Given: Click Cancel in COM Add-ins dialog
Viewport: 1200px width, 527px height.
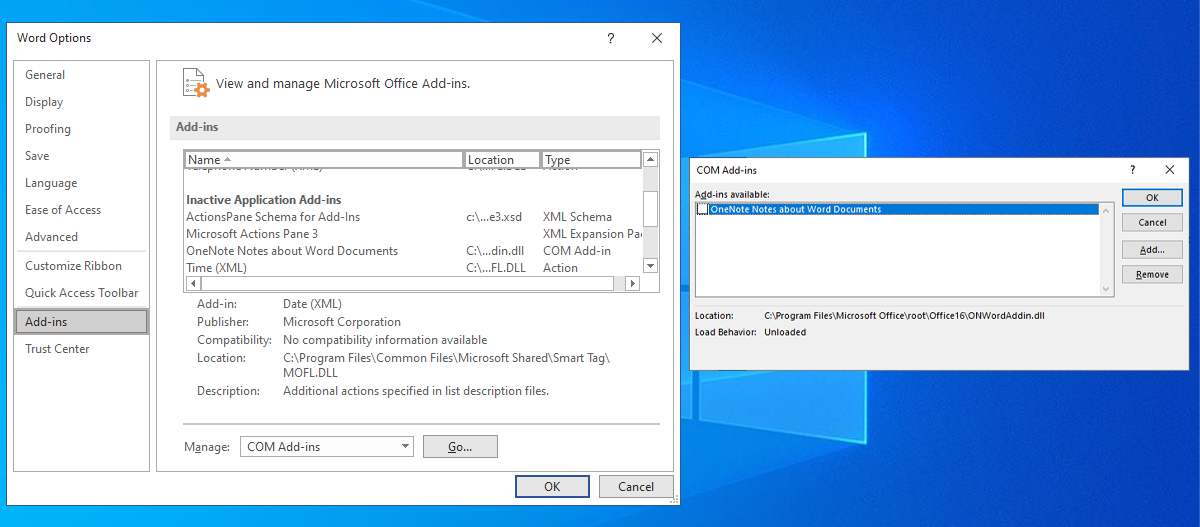Looking at the screenshot, I should (1152, 223).
